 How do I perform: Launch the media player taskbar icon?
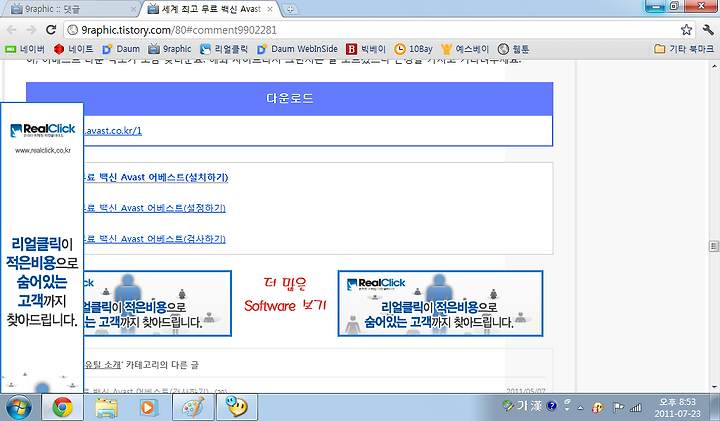tap(149, 407)
